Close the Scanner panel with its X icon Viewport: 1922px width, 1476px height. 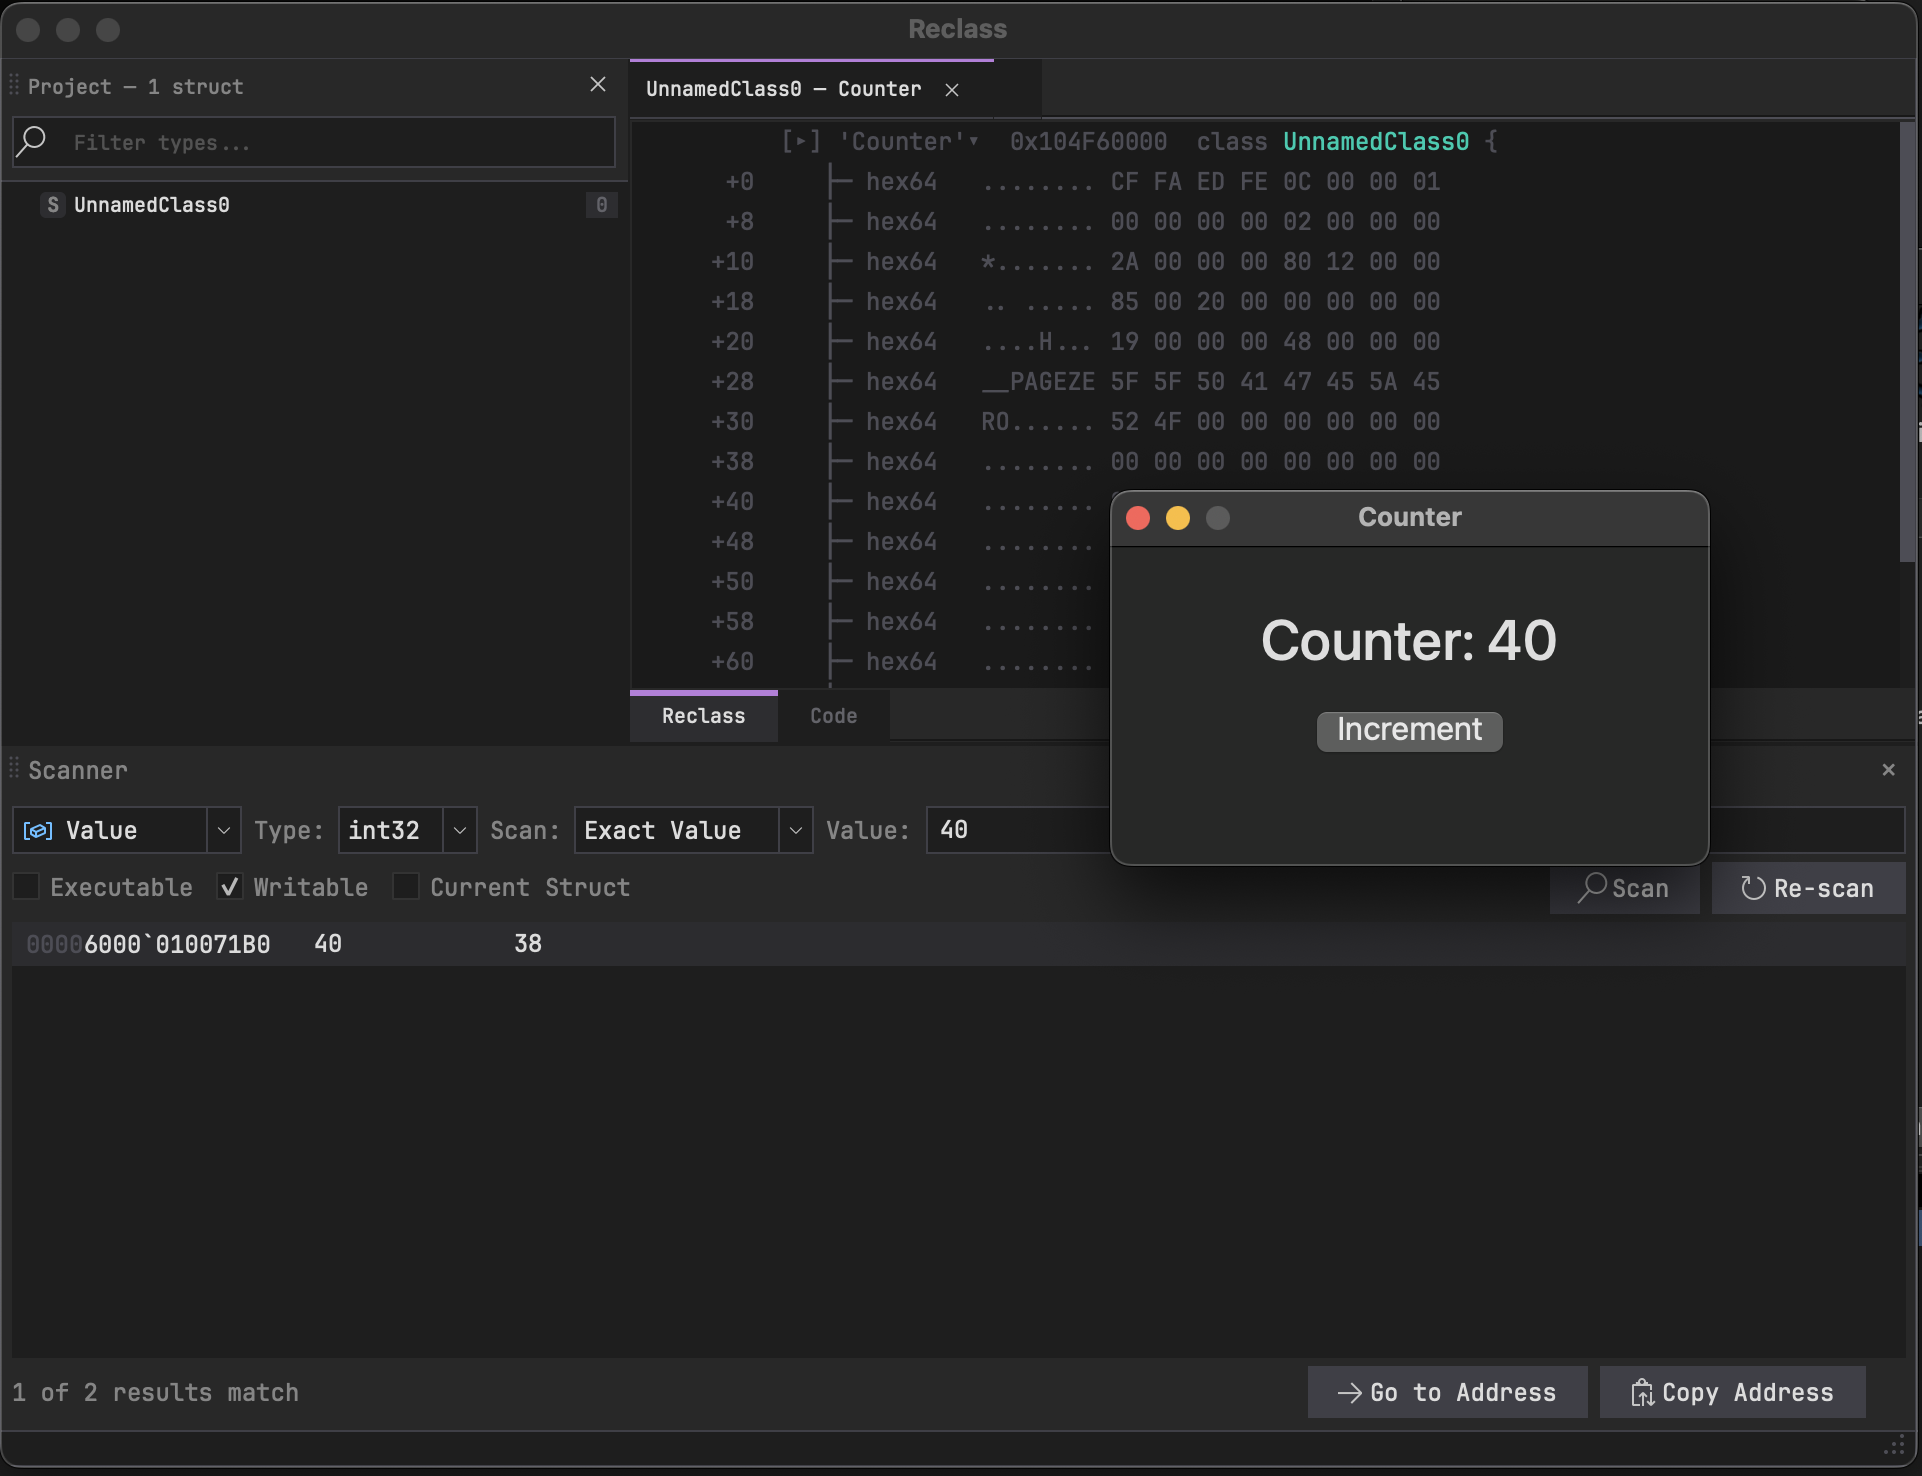point(1888,770)
